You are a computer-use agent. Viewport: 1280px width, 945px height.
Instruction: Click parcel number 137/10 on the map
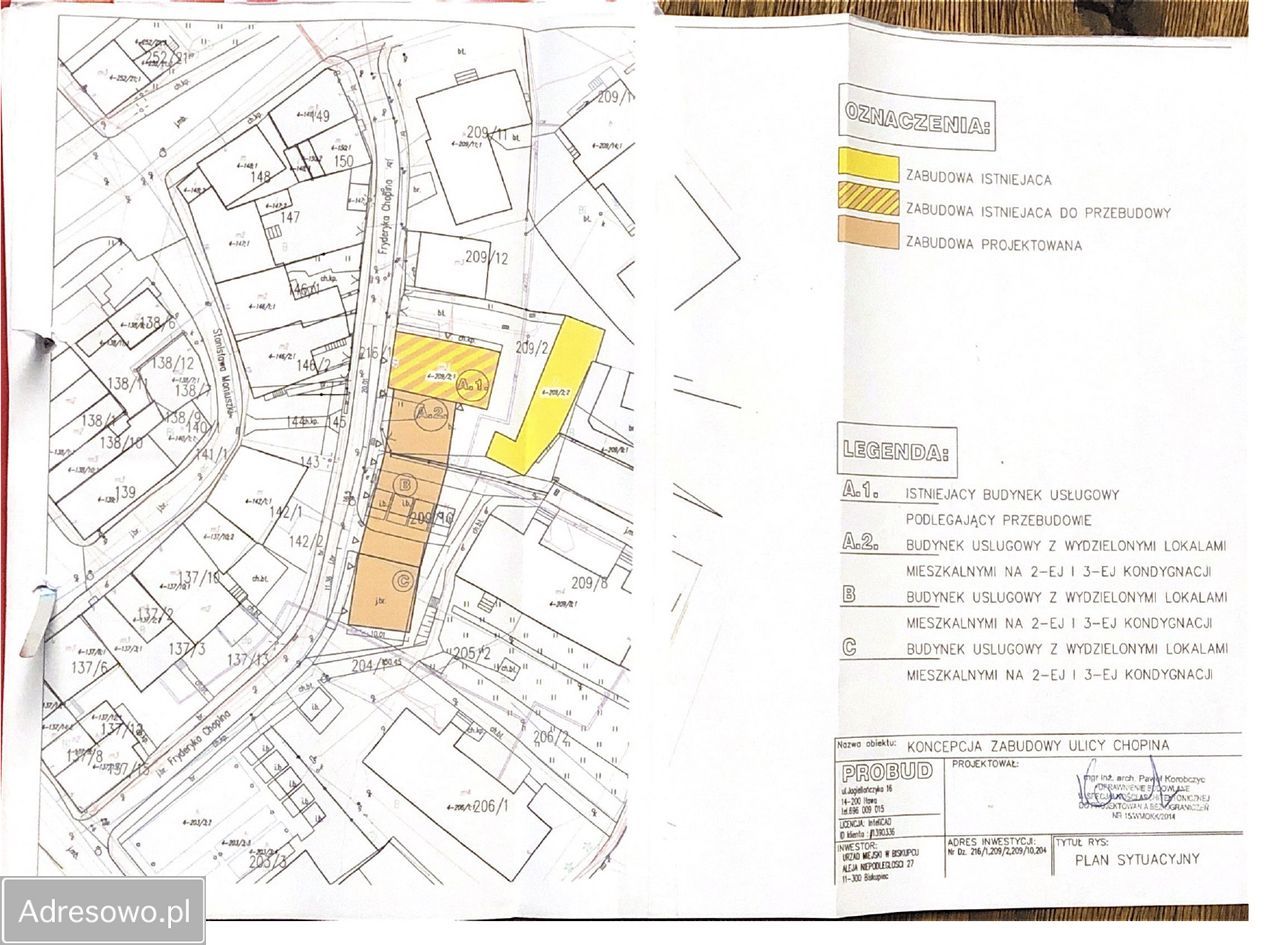[x=199, y=578]
